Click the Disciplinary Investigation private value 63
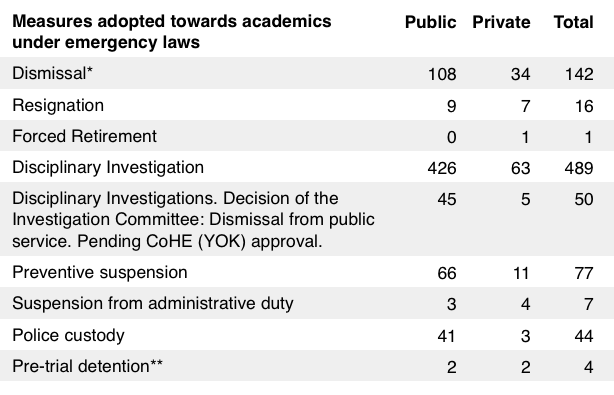 tap(520, 168)
